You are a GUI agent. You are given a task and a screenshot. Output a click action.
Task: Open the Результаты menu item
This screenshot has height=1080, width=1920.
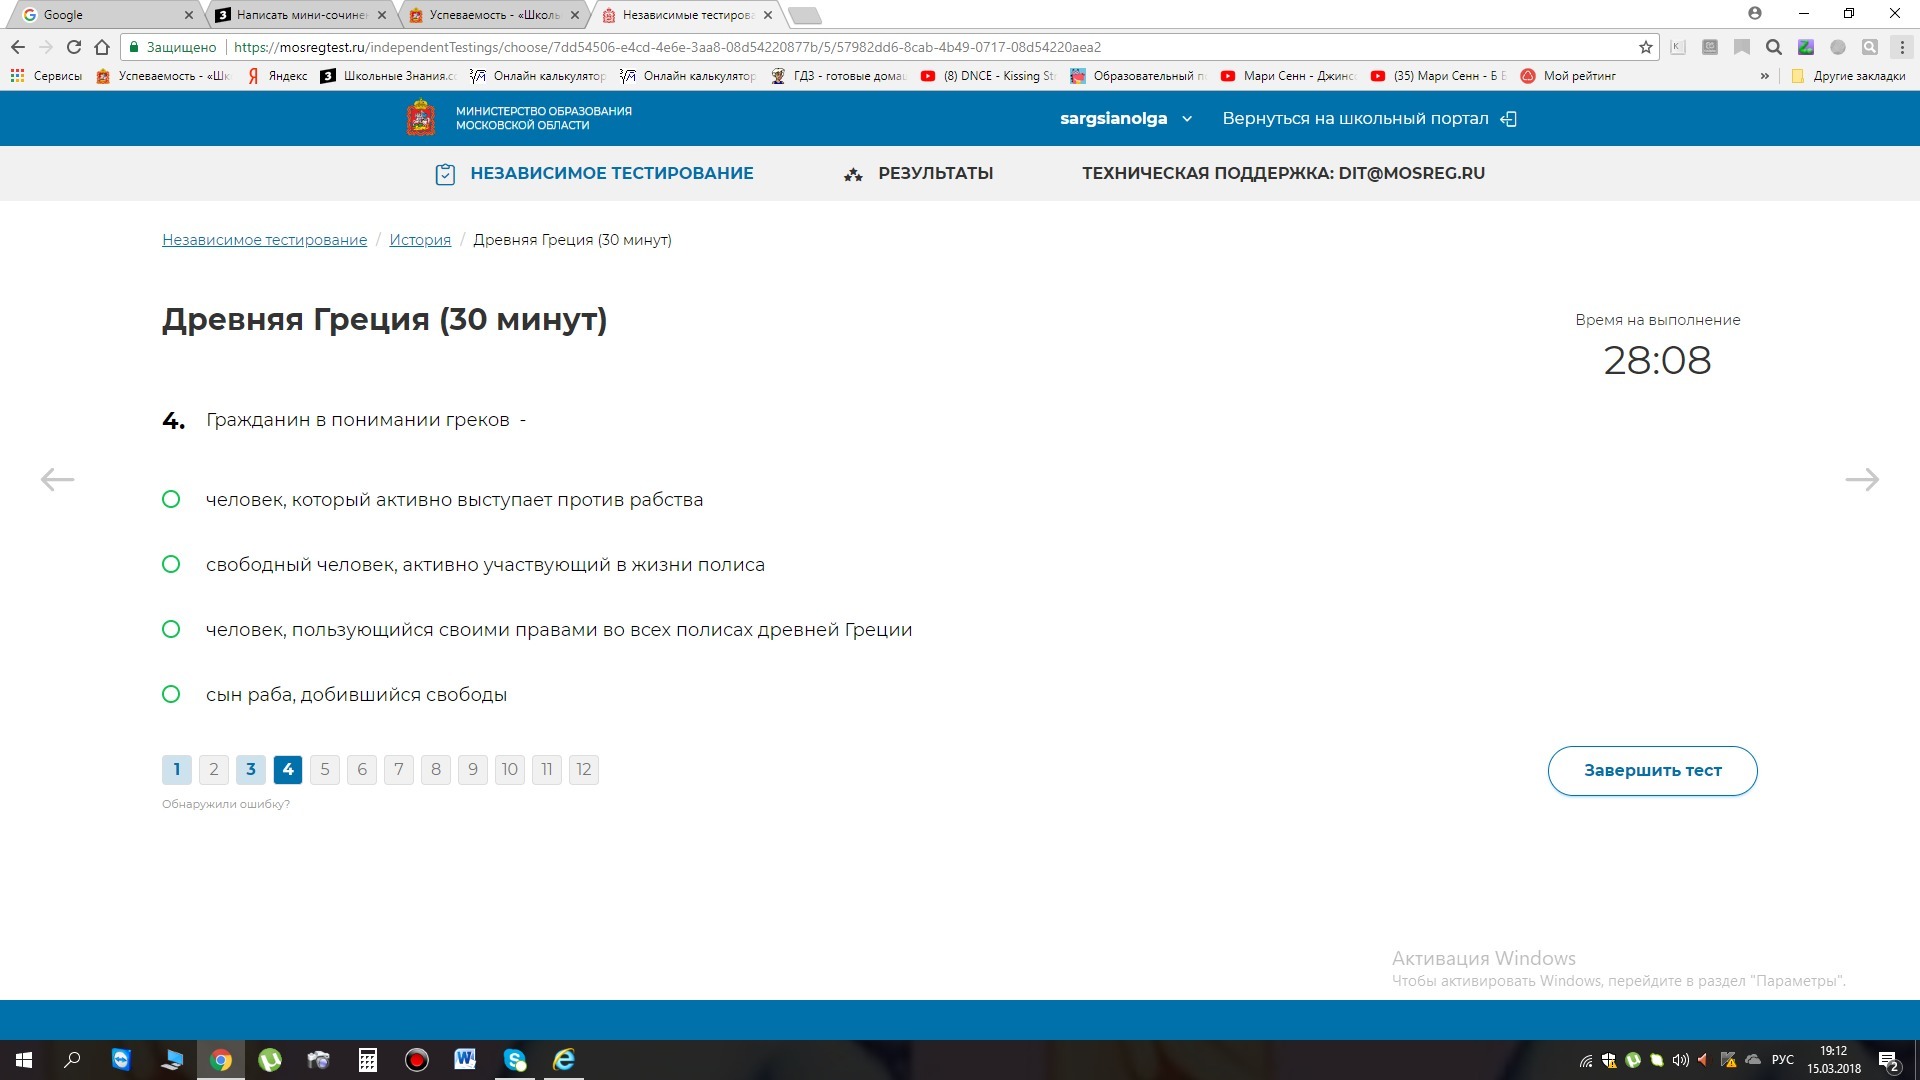pyautogui.click(x=935, y=174)
